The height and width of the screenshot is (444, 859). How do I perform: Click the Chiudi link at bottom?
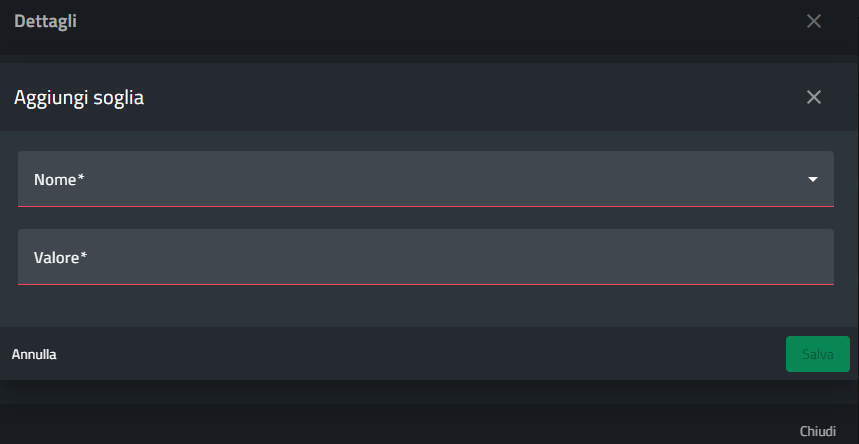(x=817, y=431)
